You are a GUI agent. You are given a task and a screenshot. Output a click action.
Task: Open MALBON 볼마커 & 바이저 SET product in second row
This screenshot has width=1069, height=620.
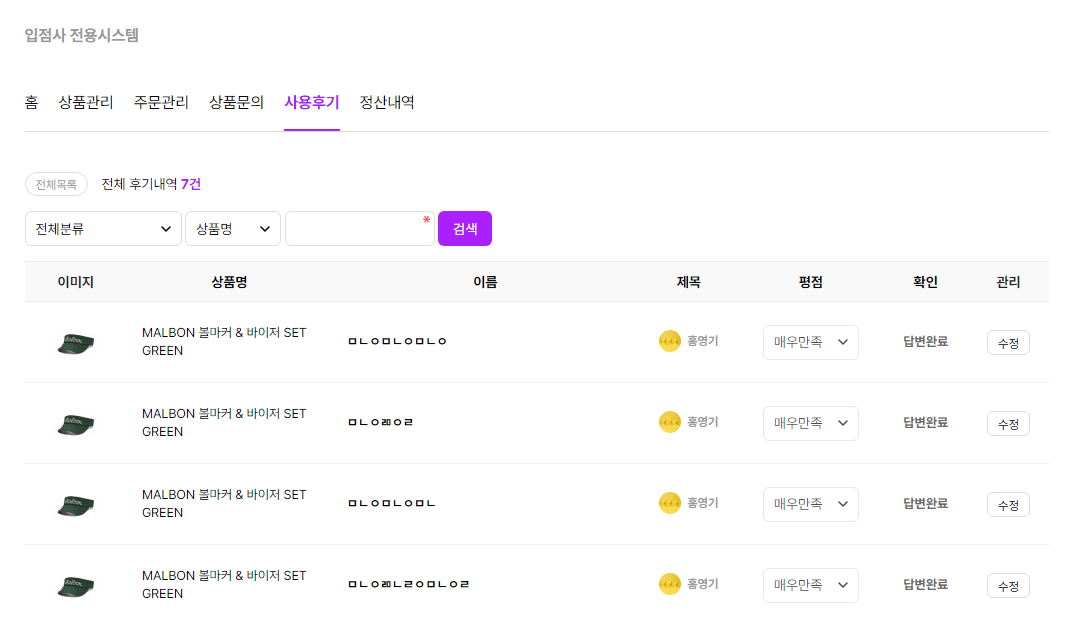pos(224,422)
